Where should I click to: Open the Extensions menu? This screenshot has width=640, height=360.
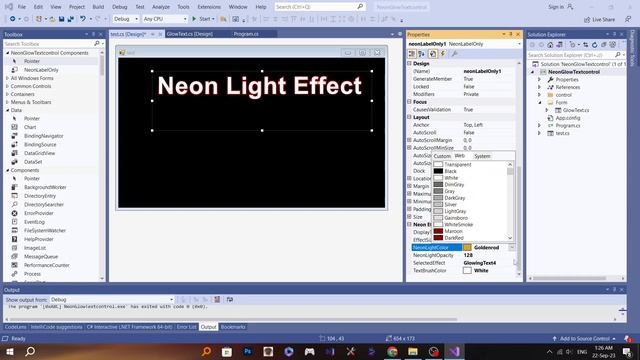(x=209, y=7)
